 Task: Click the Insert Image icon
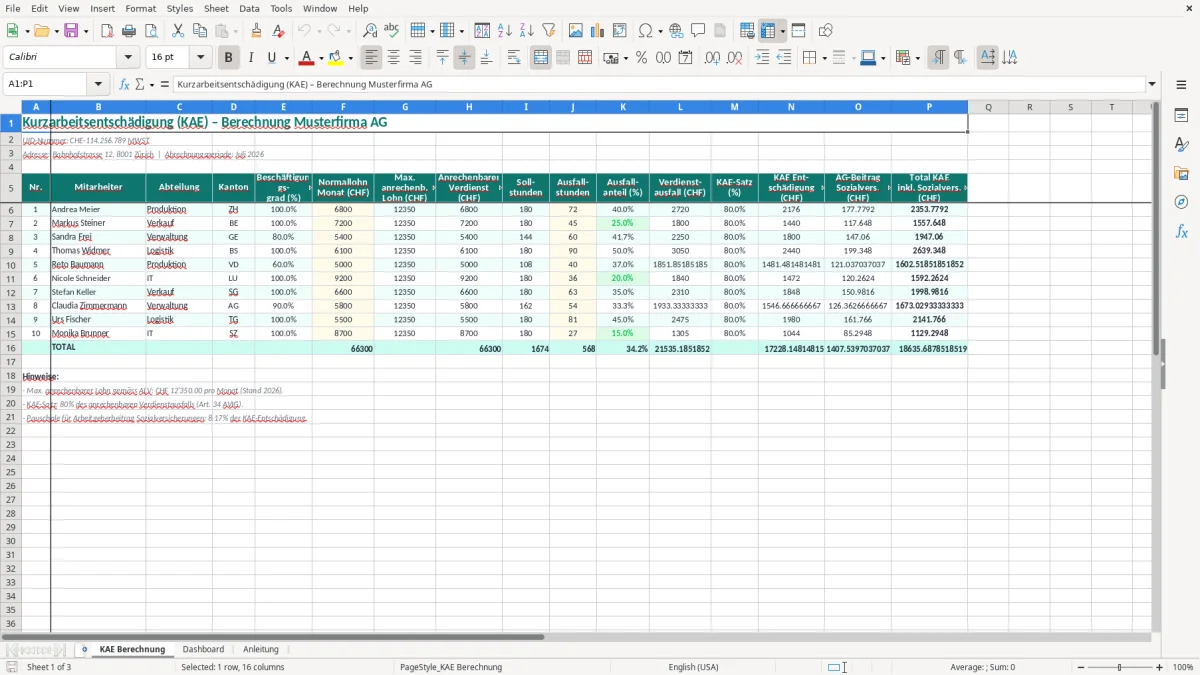point(576,31)
